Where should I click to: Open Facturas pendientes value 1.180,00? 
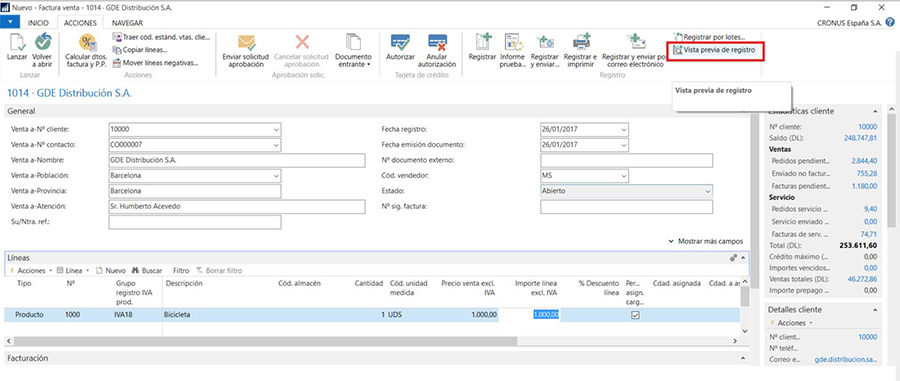(864, 186)
